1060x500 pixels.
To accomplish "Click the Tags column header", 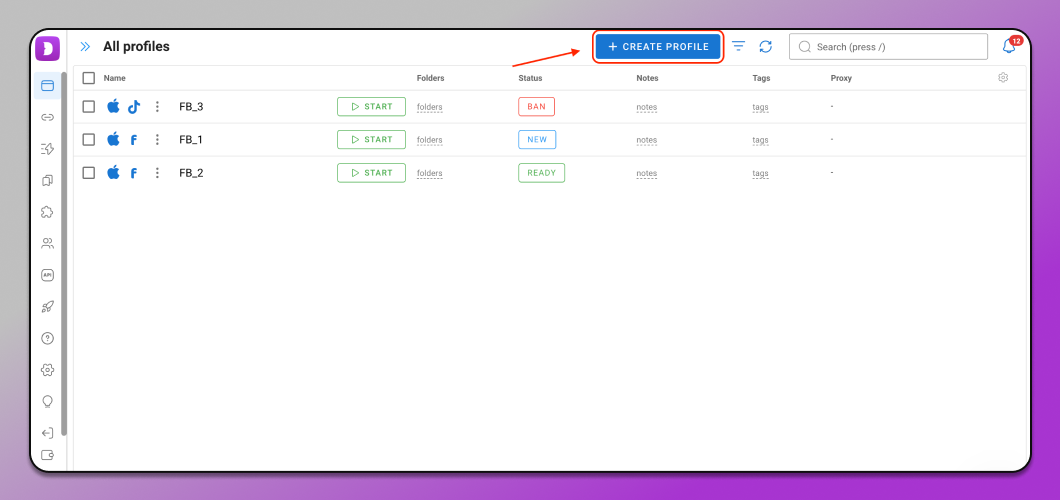I will click(x=761, y=78).
